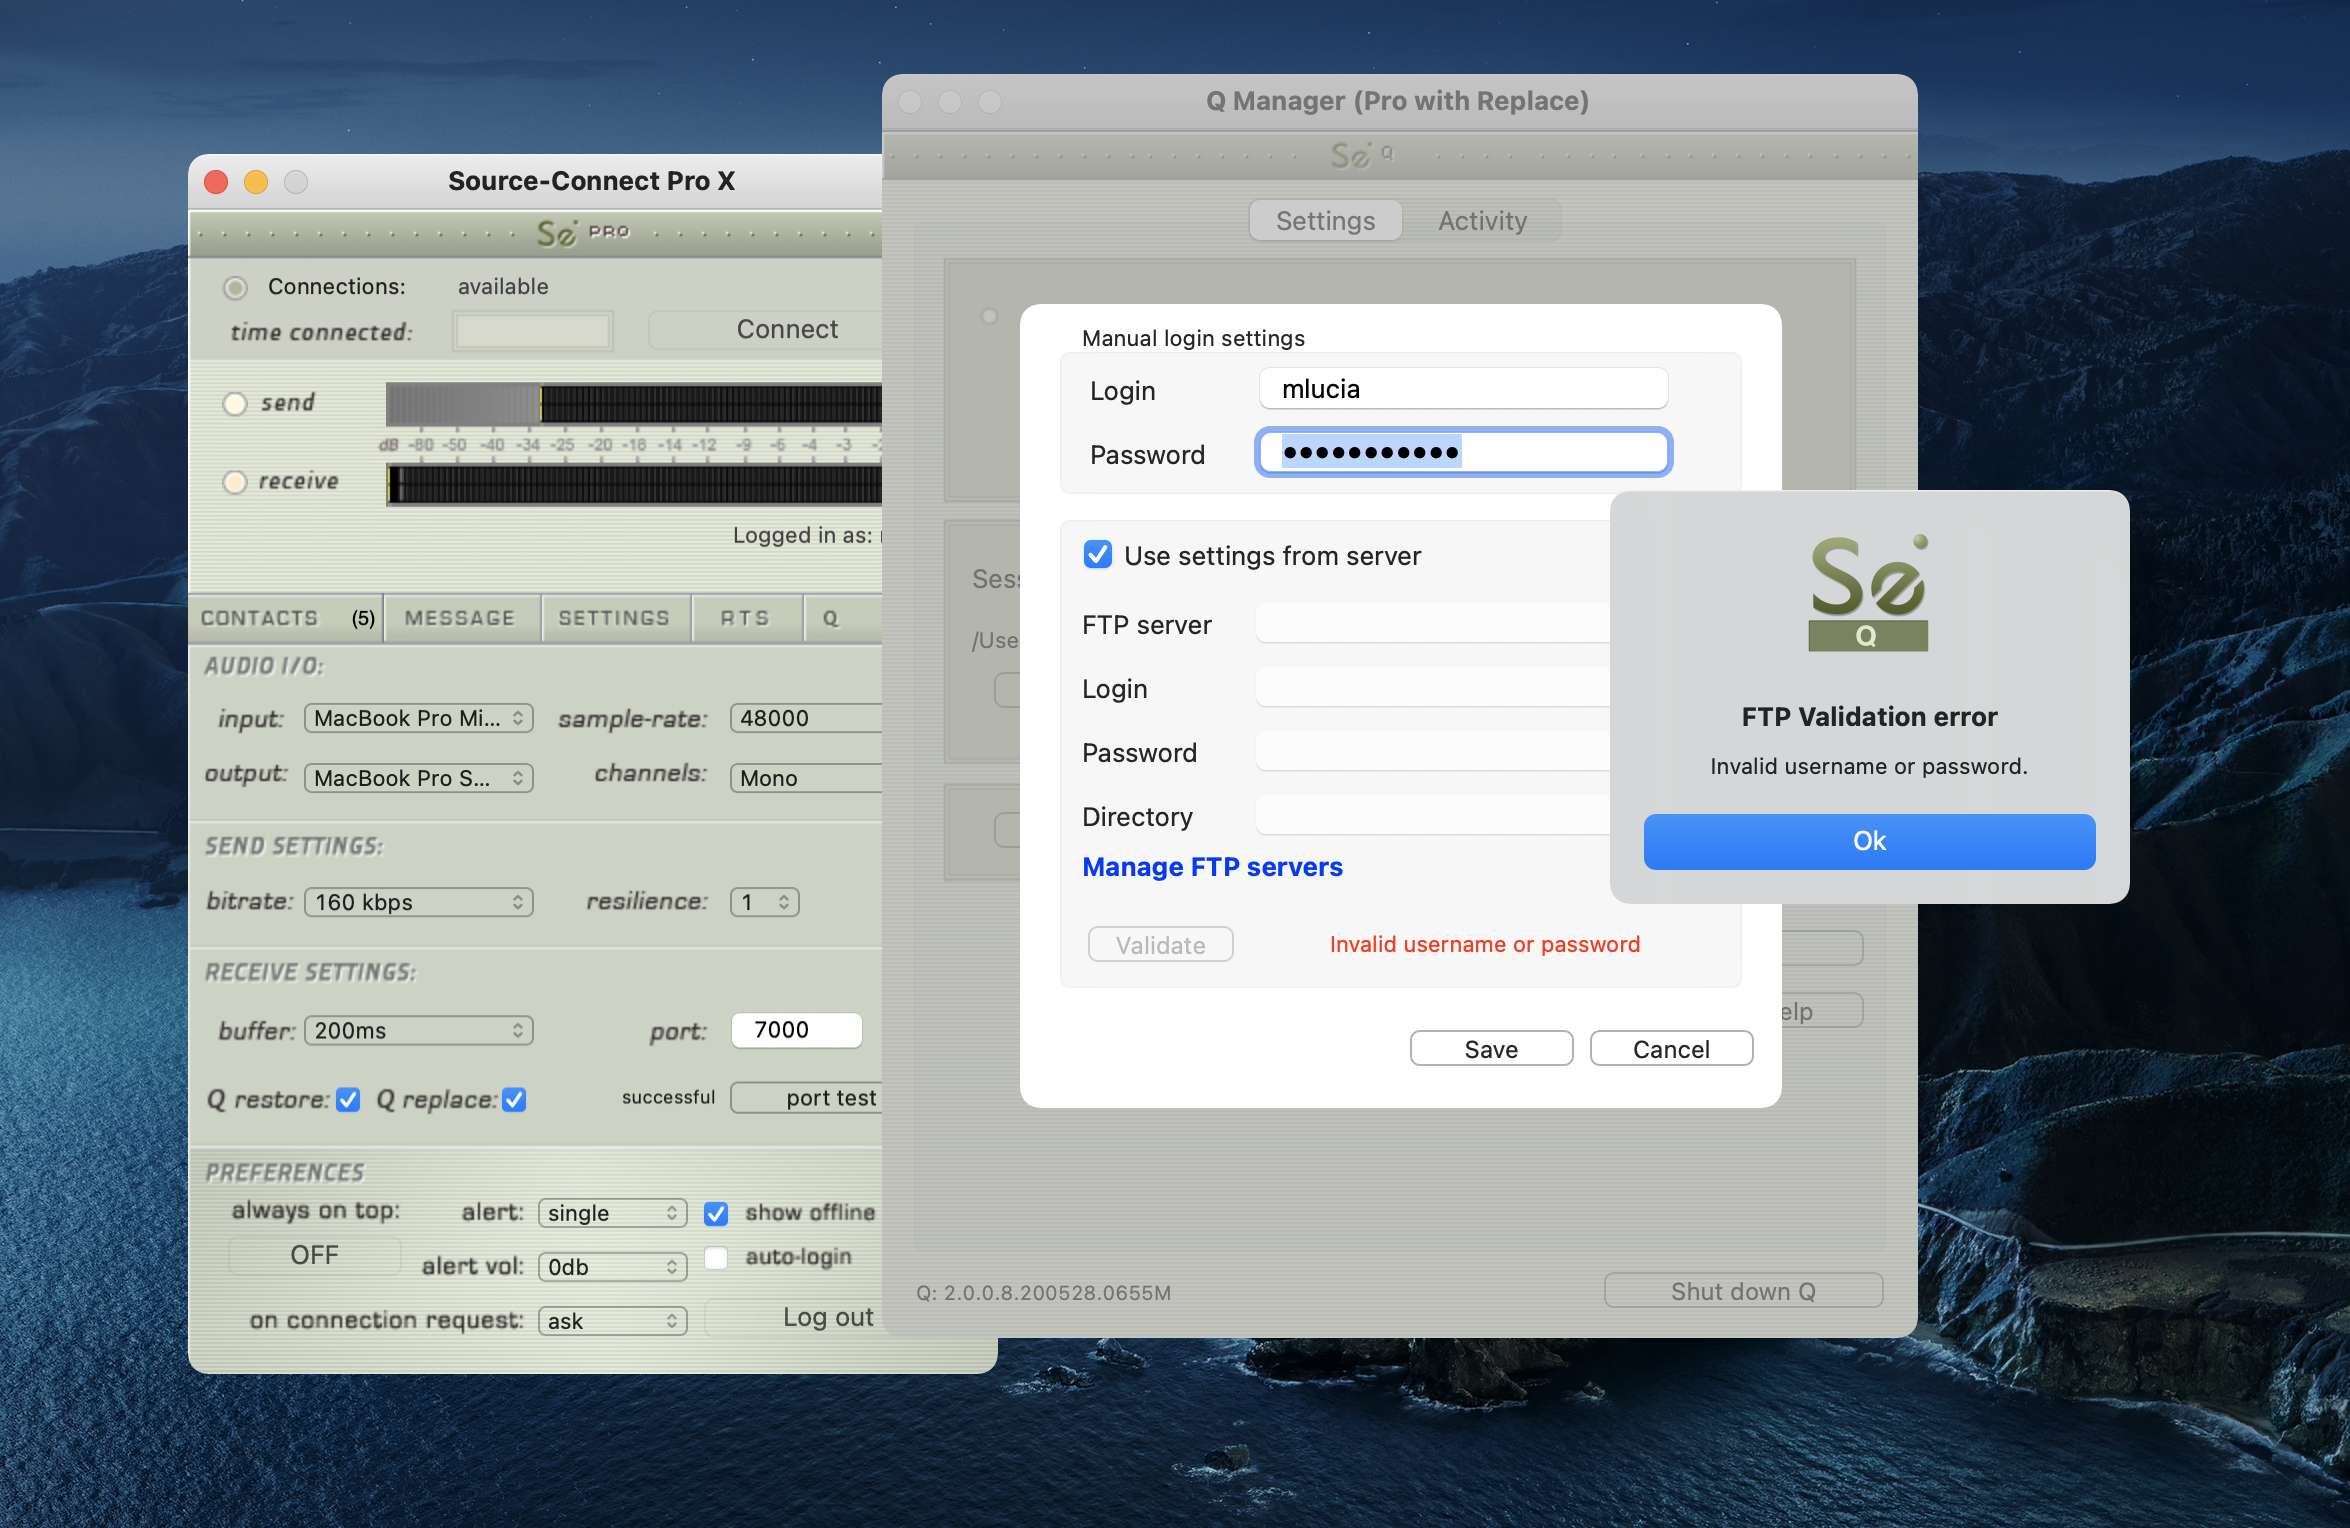Open the Manage FTP servers link
Image resolution: width=2350 pixels, height=1528 pixels.
[x=1212, y=867]
